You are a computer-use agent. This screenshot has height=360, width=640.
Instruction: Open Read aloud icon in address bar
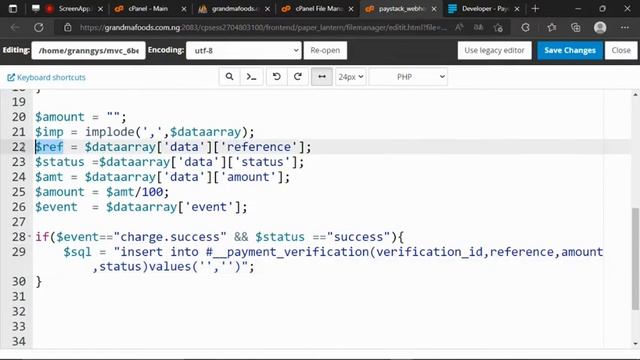(x=460, y=28)
